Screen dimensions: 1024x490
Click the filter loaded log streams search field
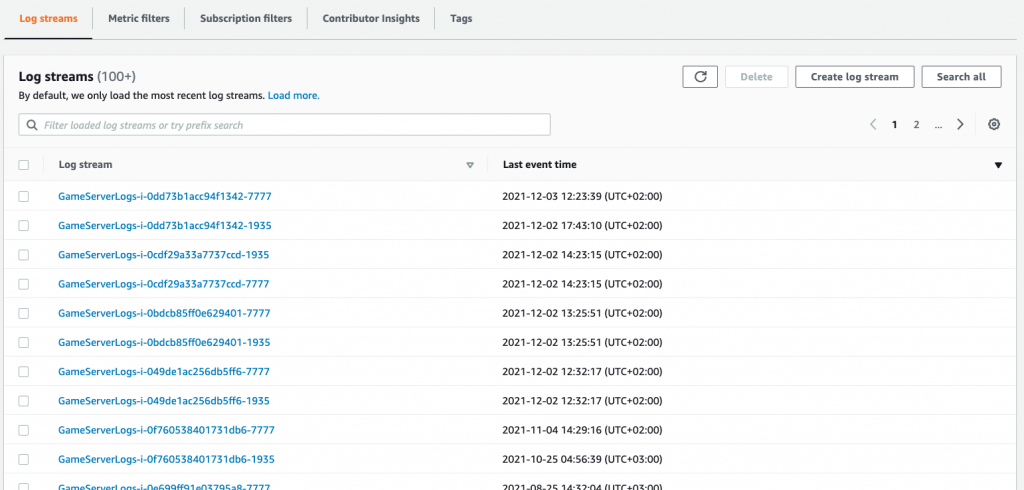284,125
